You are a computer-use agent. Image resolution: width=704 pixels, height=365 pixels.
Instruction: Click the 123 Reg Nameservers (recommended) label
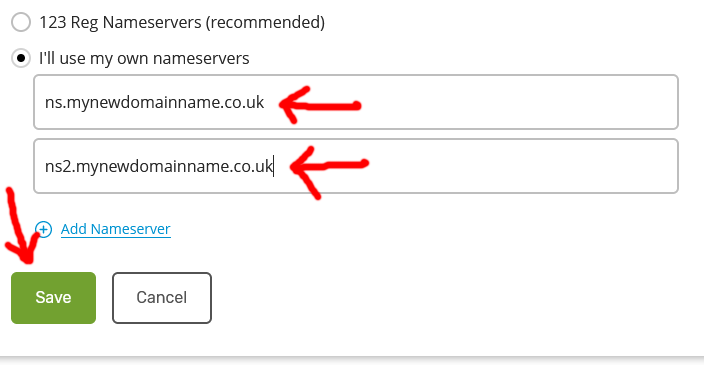182,22
